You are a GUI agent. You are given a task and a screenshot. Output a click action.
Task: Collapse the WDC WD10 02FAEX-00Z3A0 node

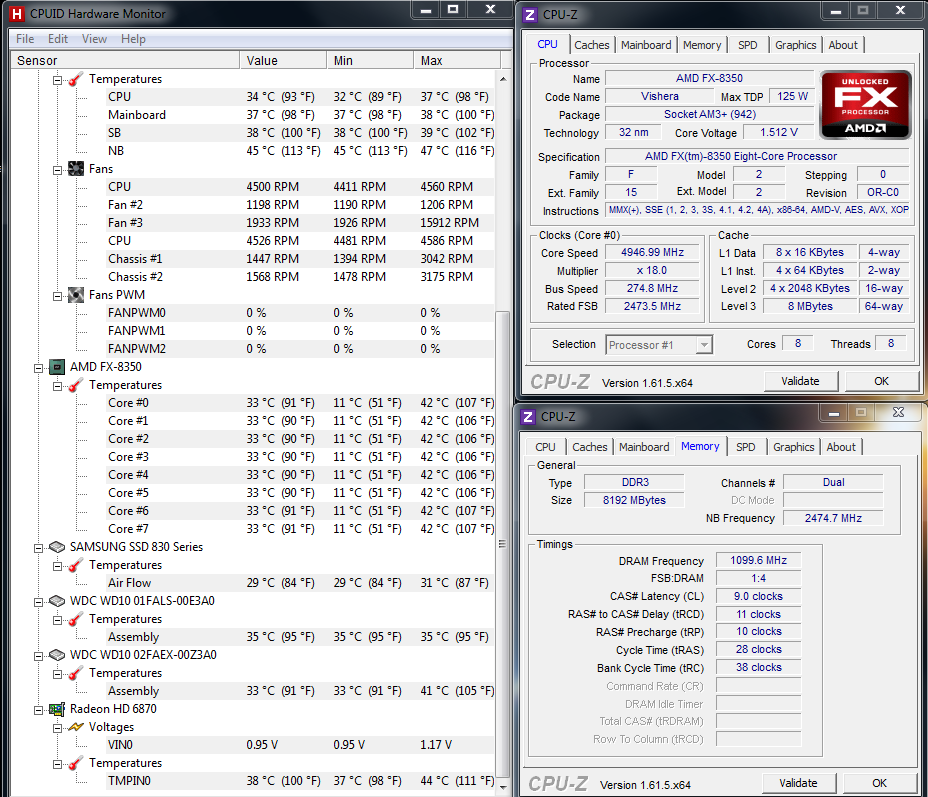[38, 656]
